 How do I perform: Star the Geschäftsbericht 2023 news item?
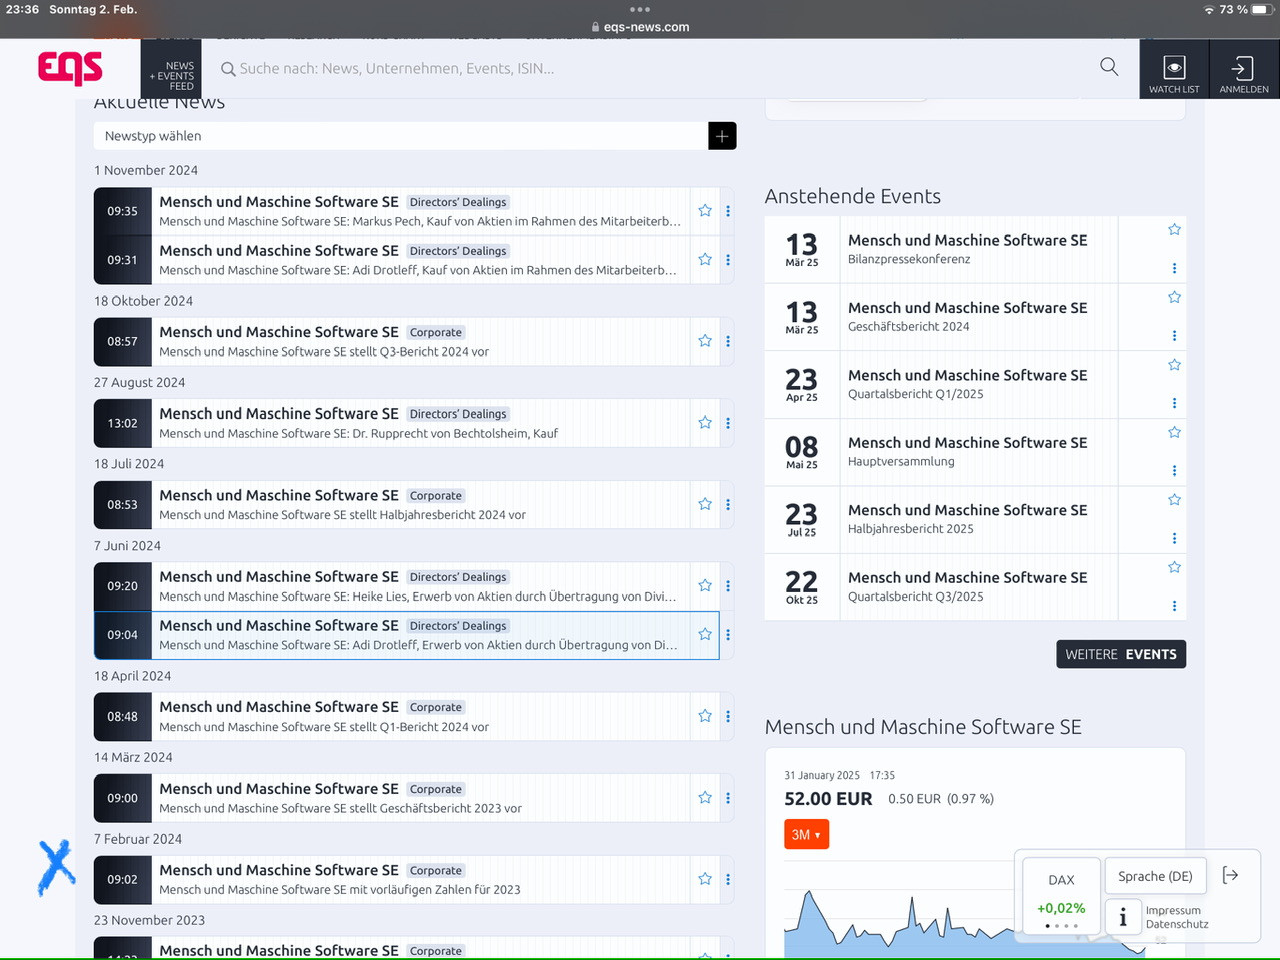click(x=705, y=797)
